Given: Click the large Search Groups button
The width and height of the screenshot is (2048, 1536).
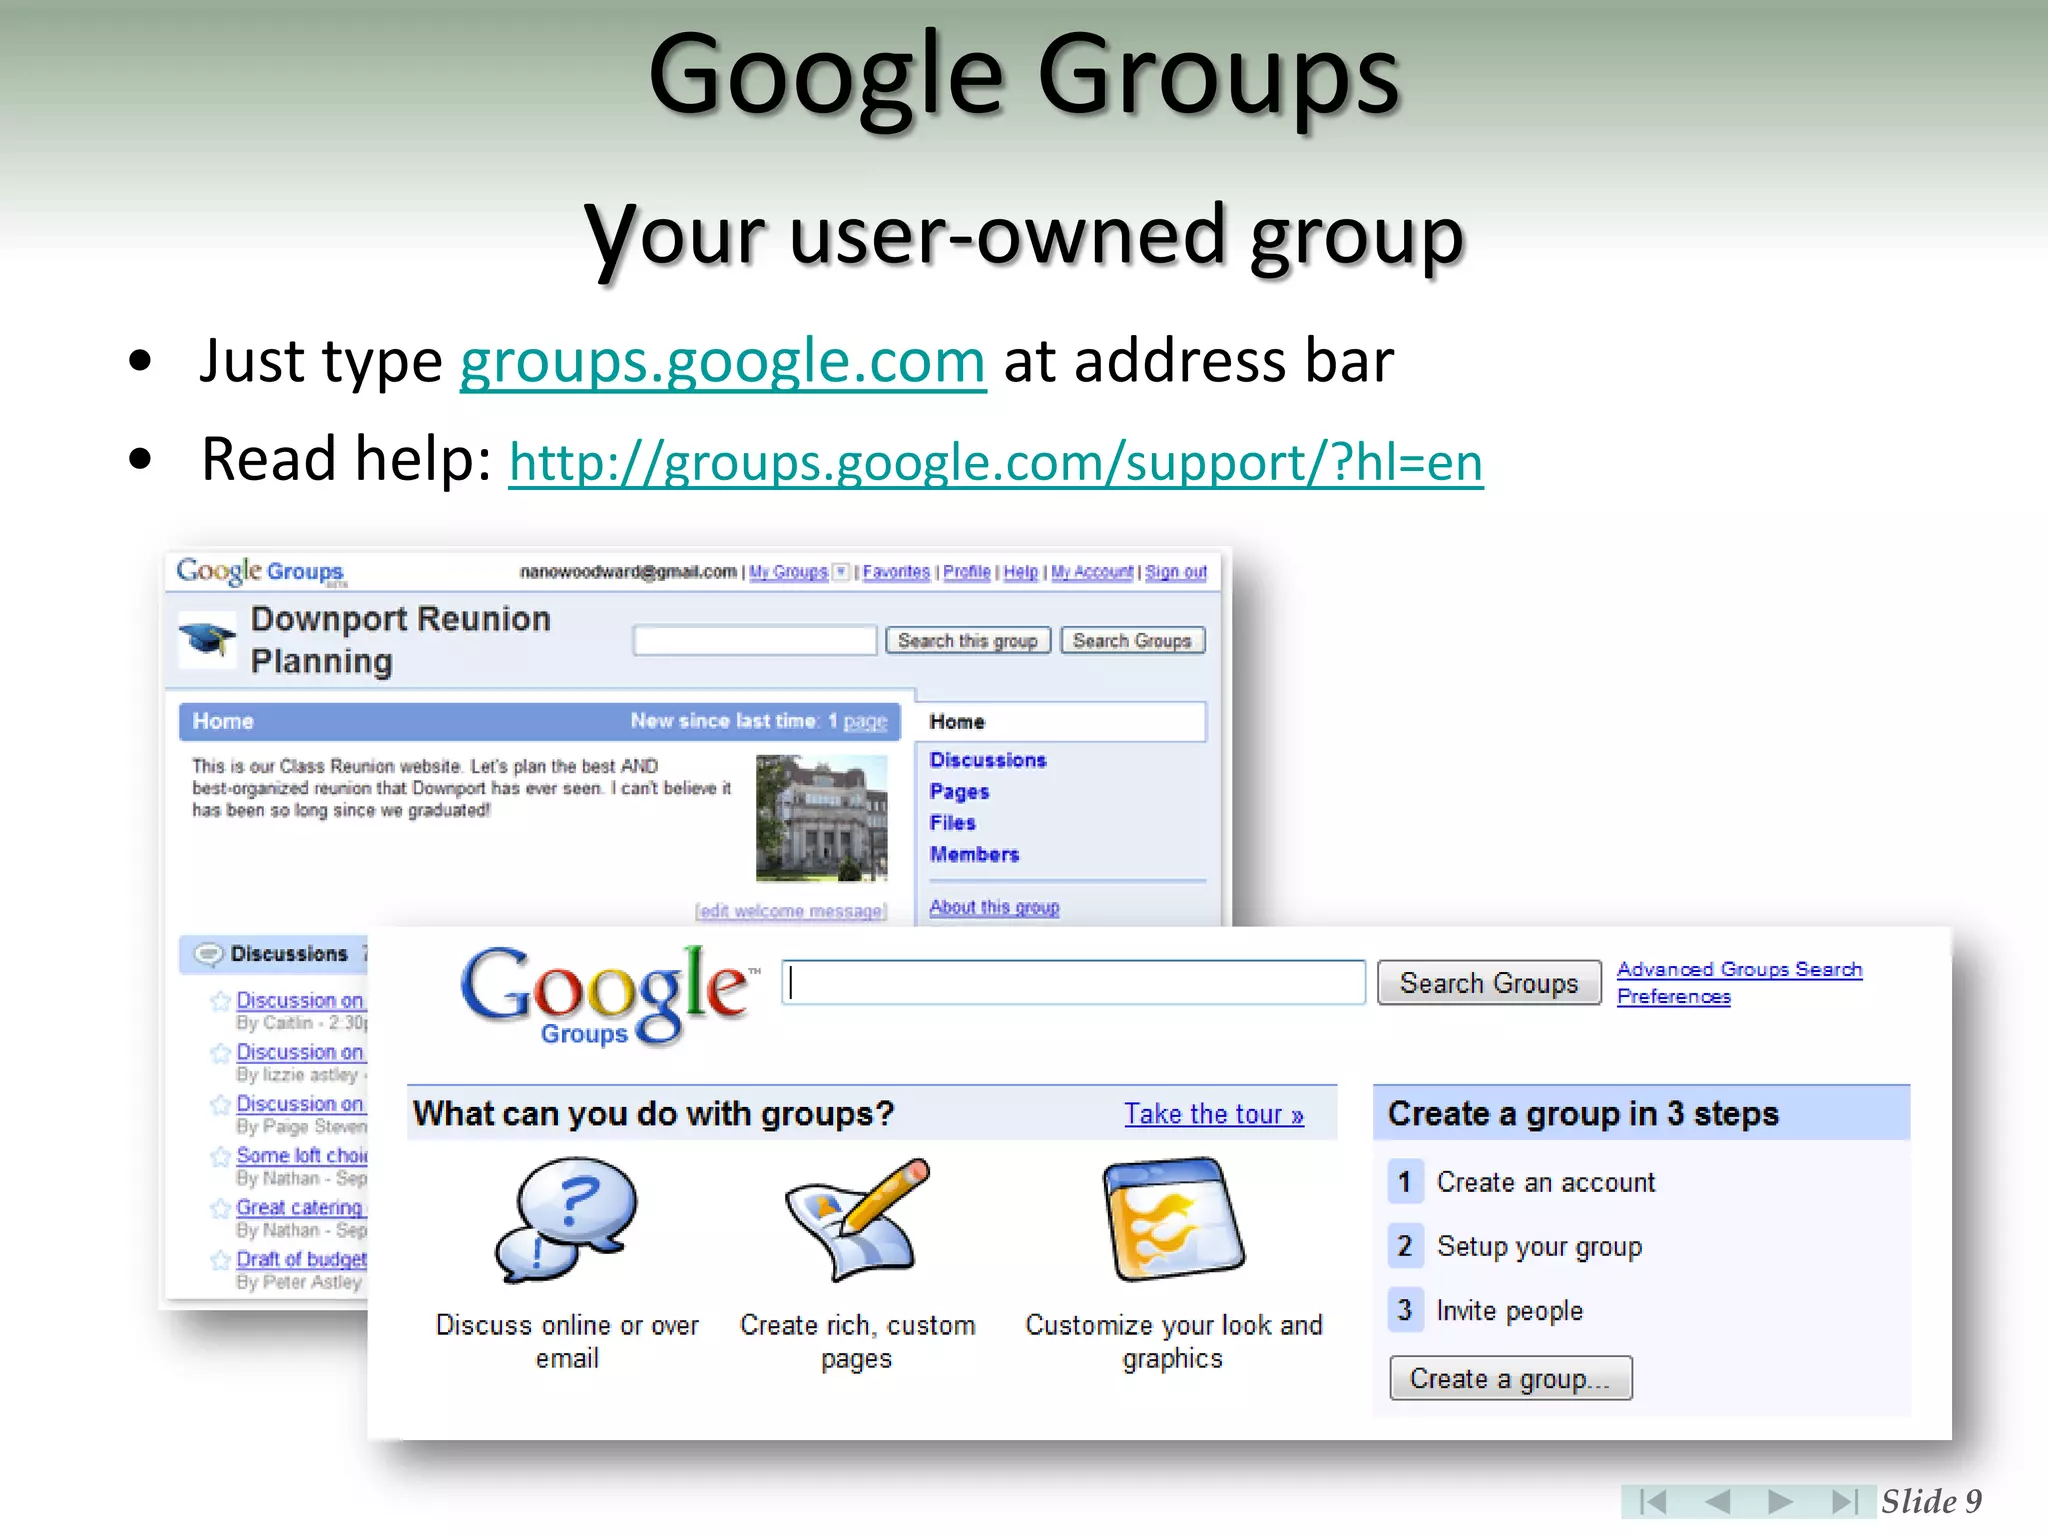Looking at the screenshot, I should [x=1489, y=983].
